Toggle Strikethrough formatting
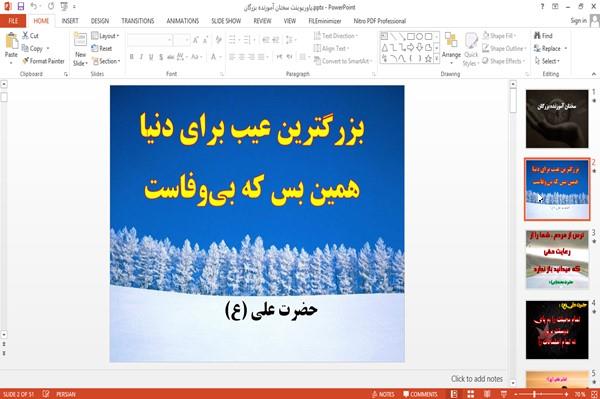 tap(171, 57)
